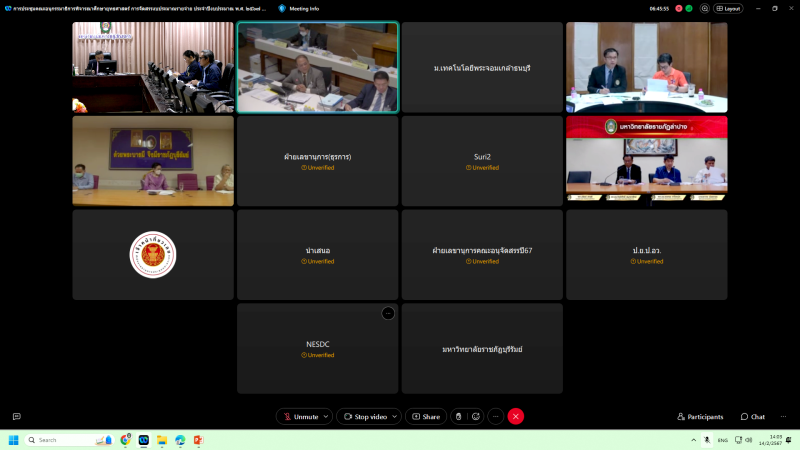Open the reactions emoji icon
Viewport: 800px width, 450px height.
pos(476,416)
